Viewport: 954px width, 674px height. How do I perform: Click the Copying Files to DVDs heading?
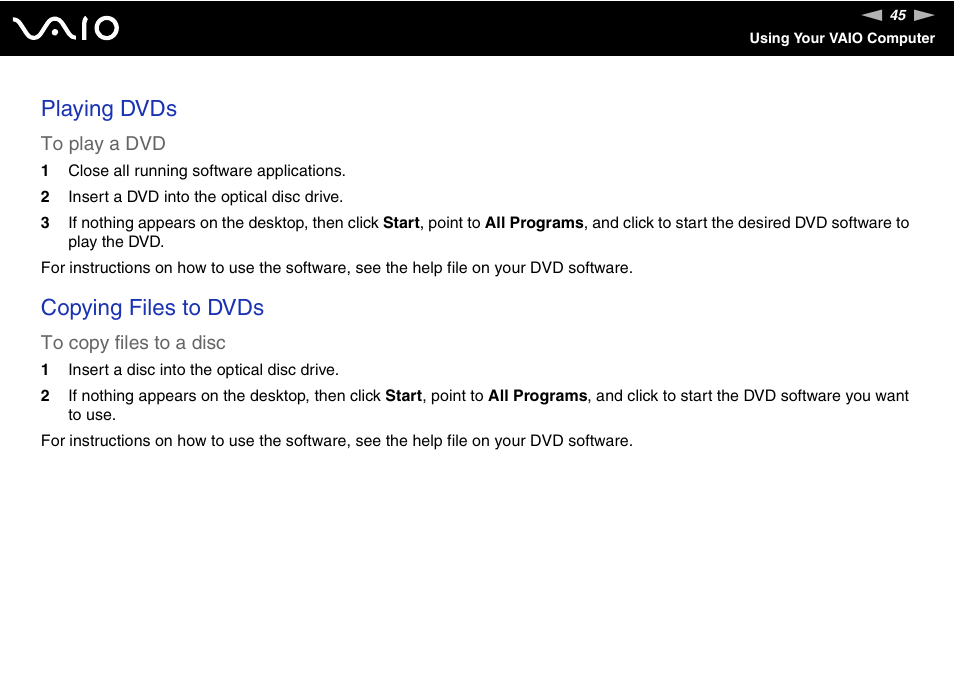point(152,308)
